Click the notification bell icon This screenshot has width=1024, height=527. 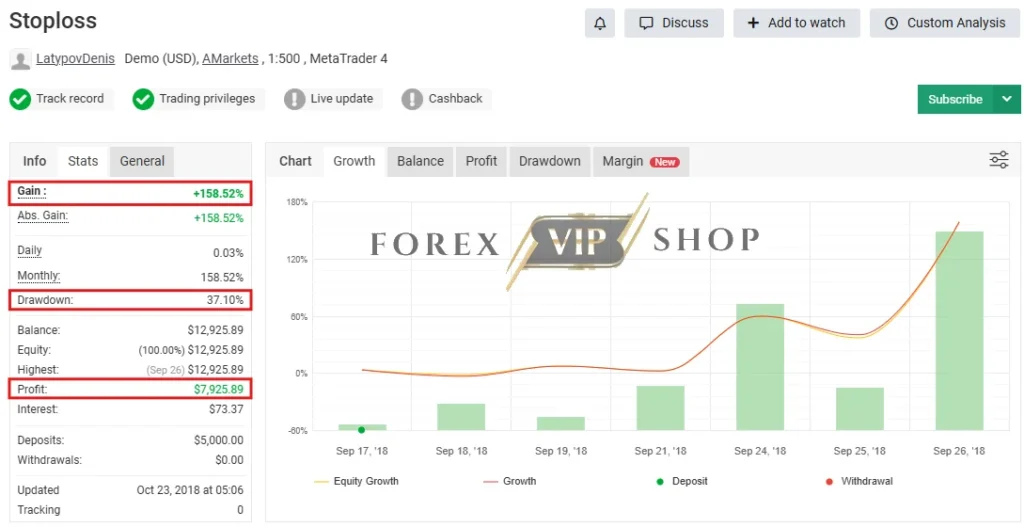tap(600, 23)
